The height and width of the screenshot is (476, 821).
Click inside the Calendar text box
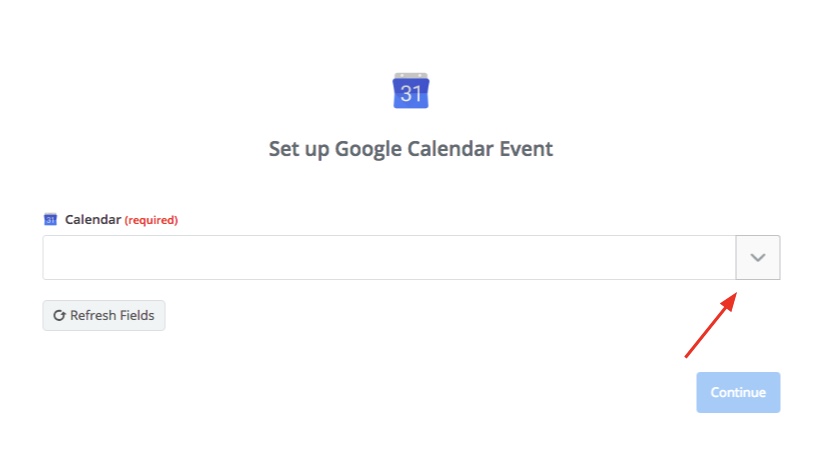(389, 257)
